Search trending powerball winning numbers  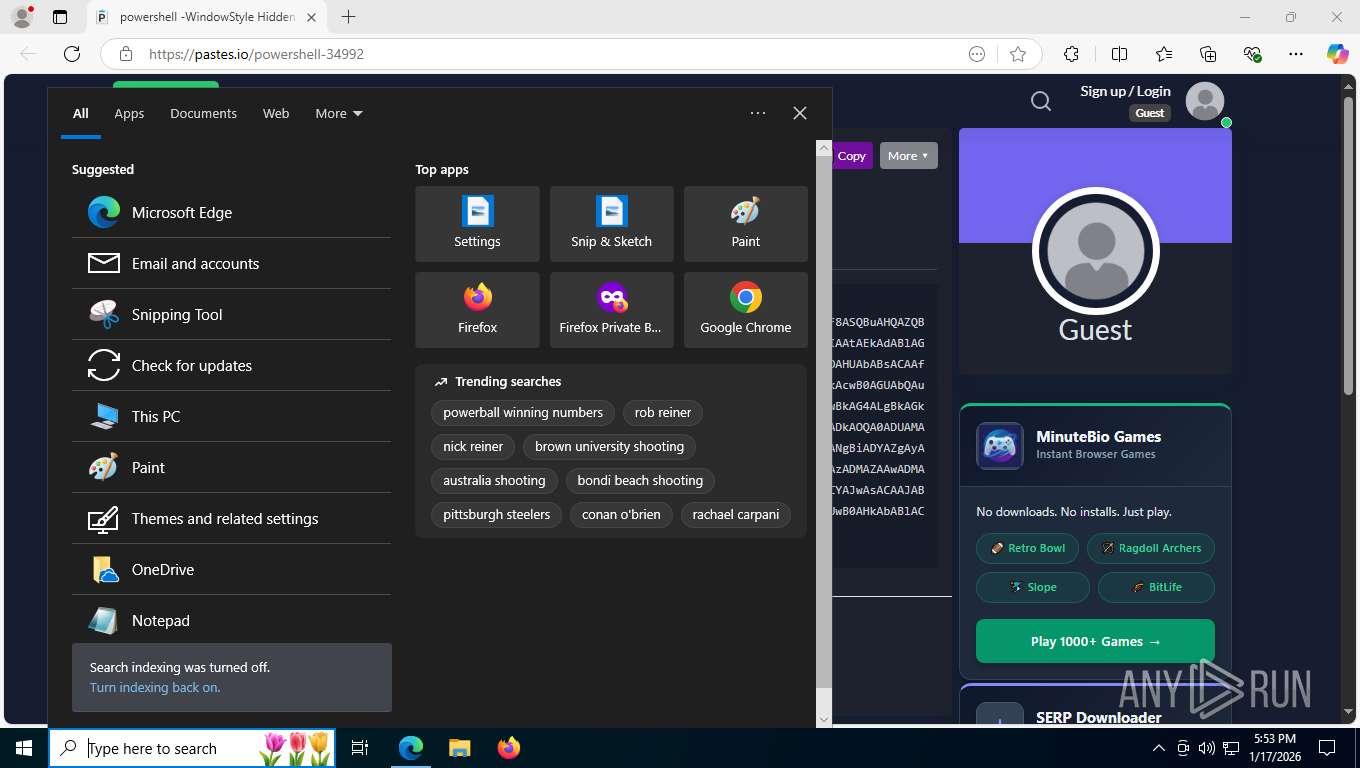click(523, 412)
